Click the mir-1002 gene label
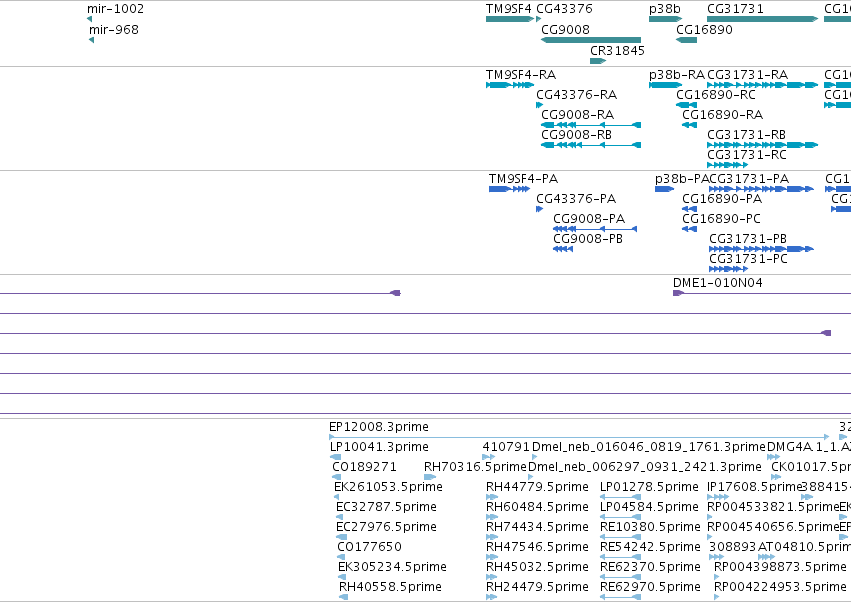 tap(116, 9)
